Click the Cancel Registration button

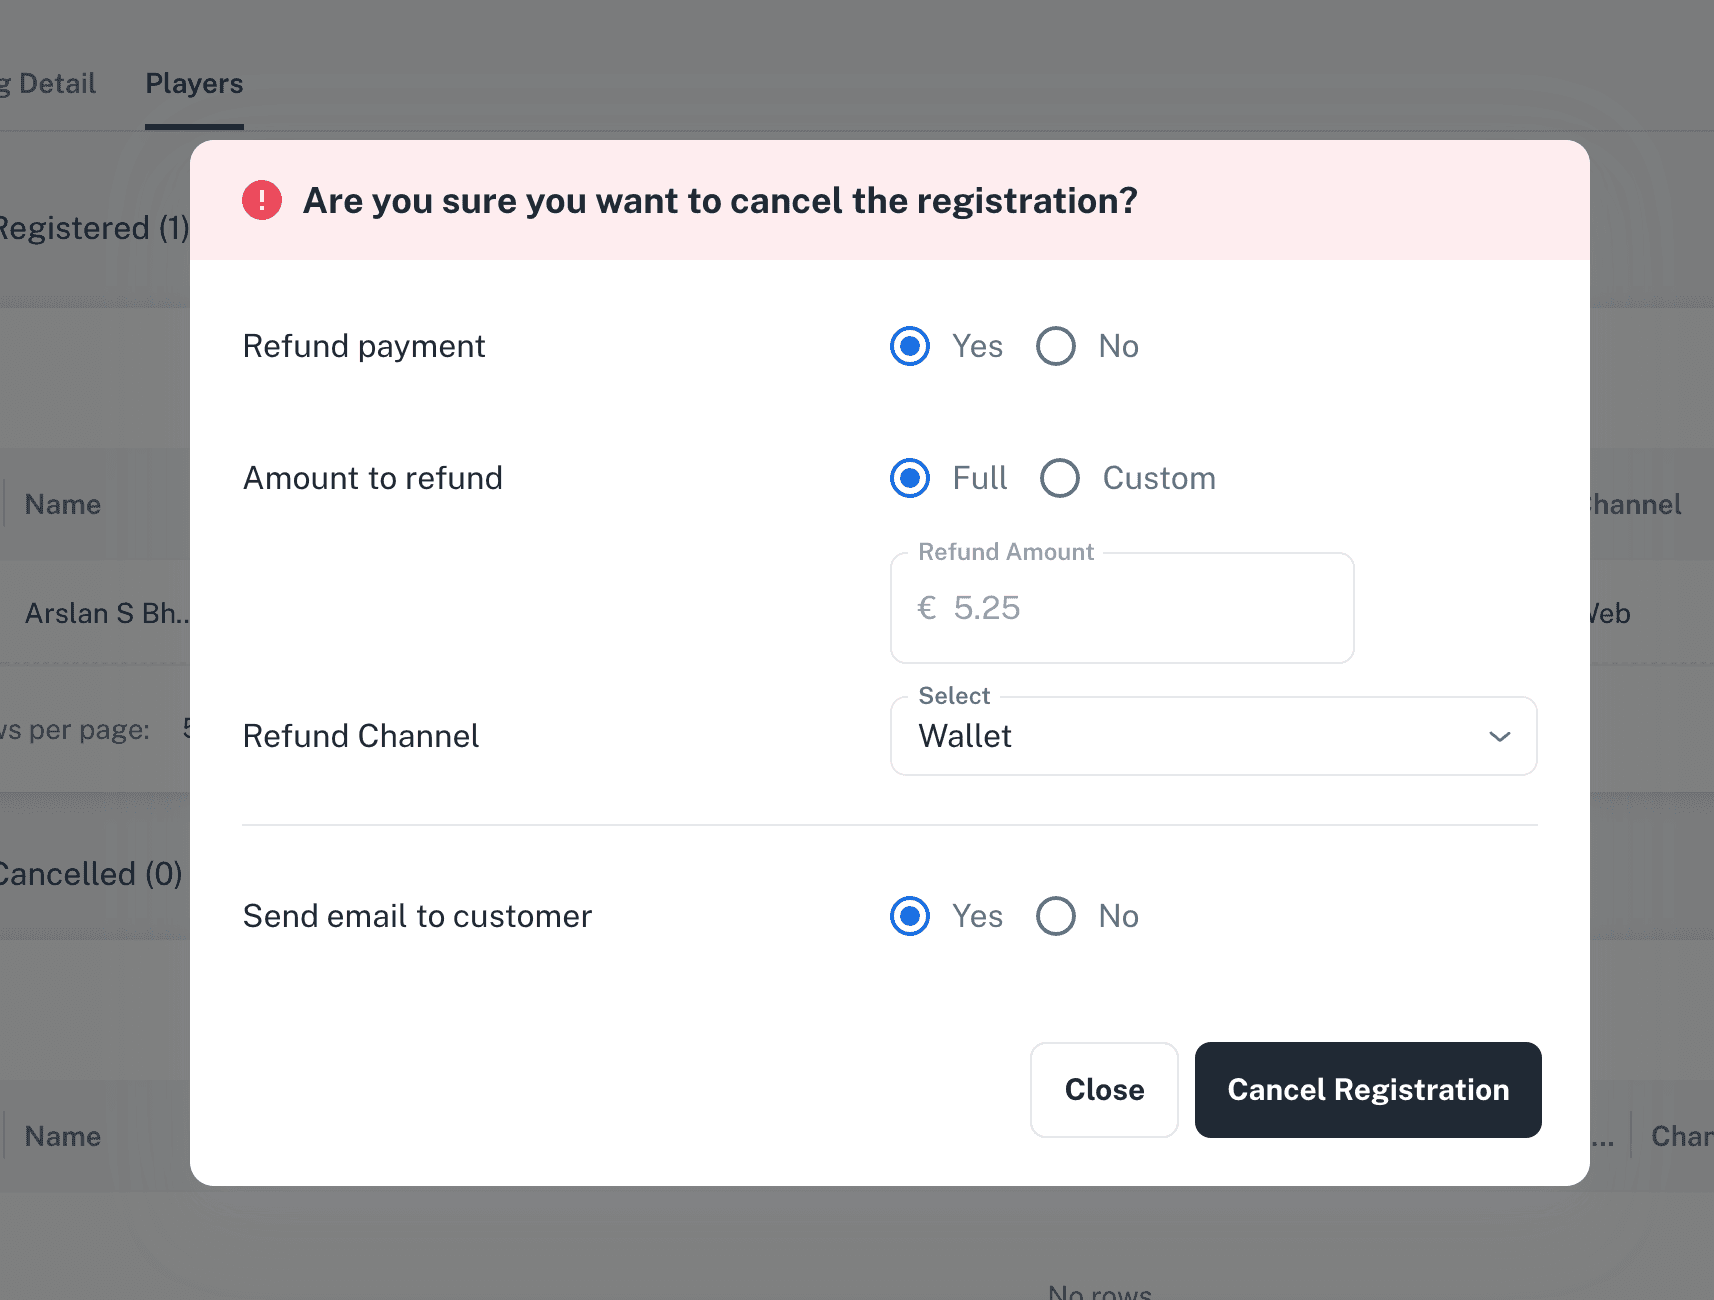1368,1090
